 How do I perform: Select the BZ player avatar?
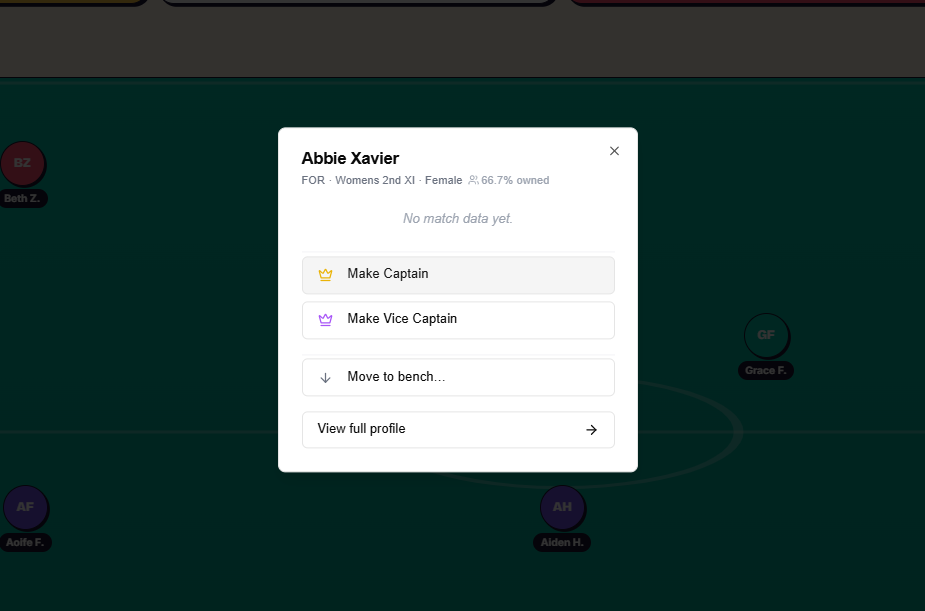point(22,163)
